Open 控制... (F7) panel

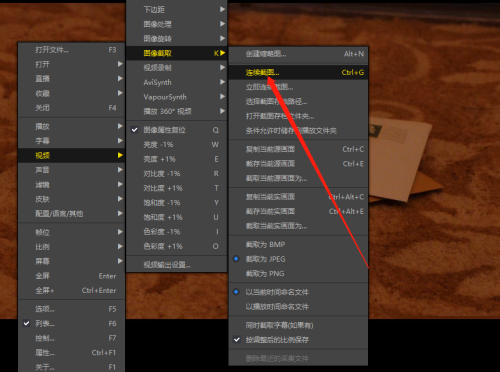71,338
